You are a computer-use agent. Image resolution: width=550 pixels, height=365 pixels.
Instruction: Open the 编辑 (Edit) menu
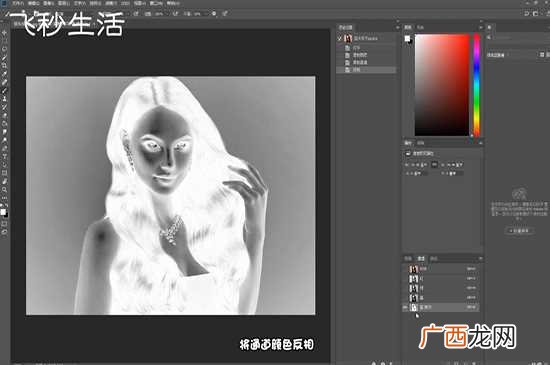[x=34, y=3]
